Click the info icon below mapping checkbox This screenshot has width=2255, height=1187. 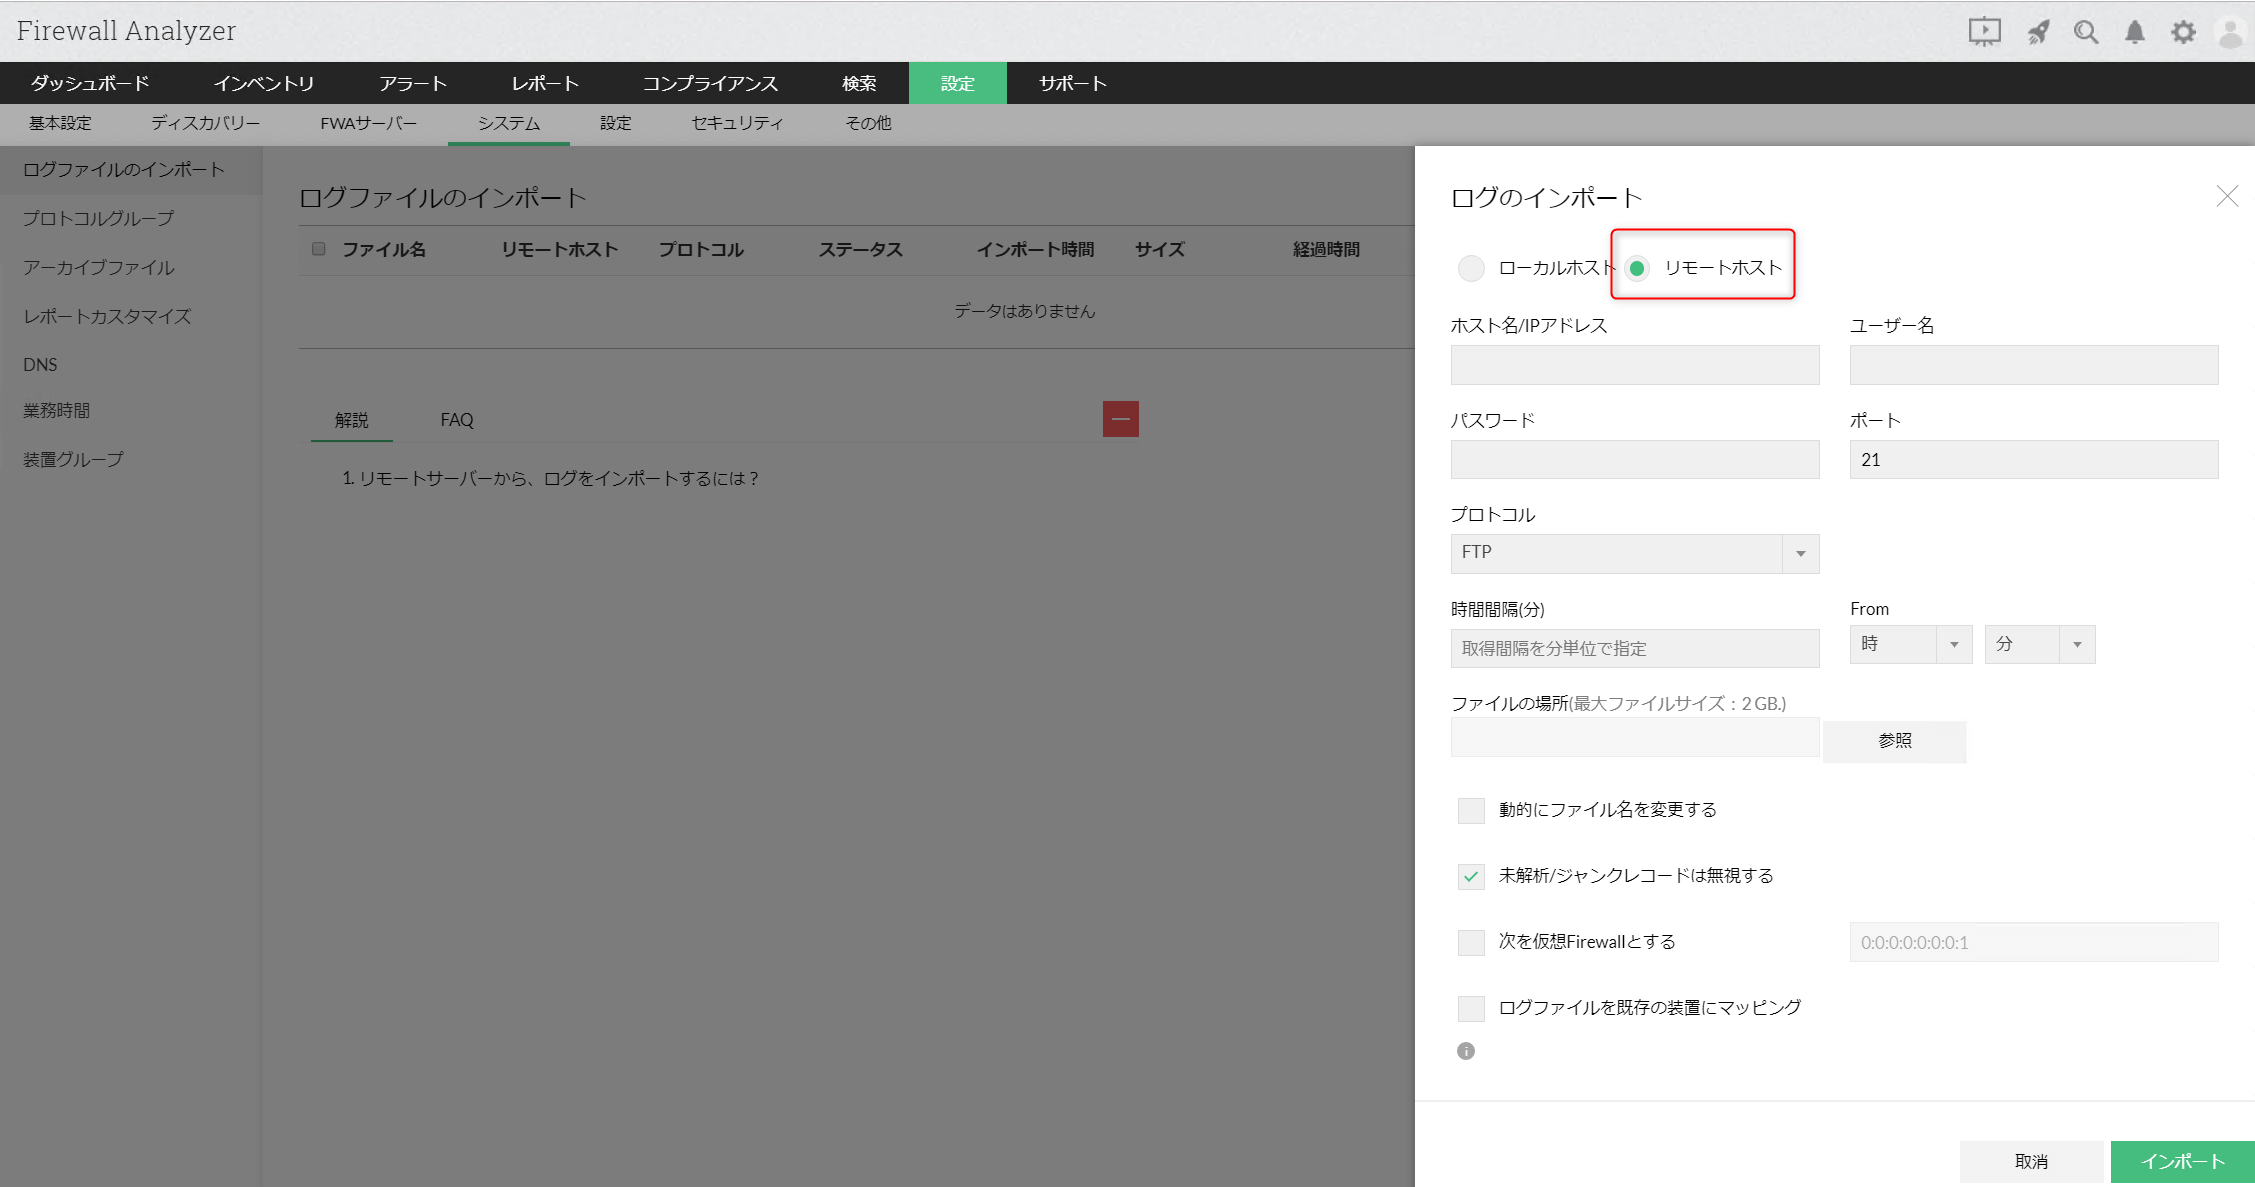pos(1466,1051)
